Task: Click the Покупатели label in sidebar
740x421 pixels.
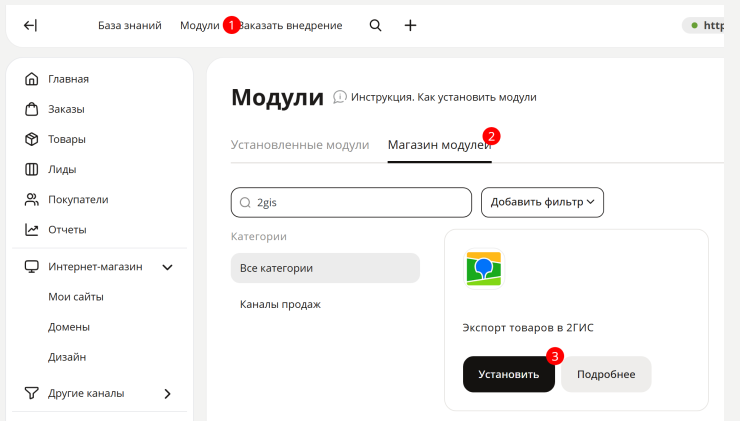Action: point(78,200)
